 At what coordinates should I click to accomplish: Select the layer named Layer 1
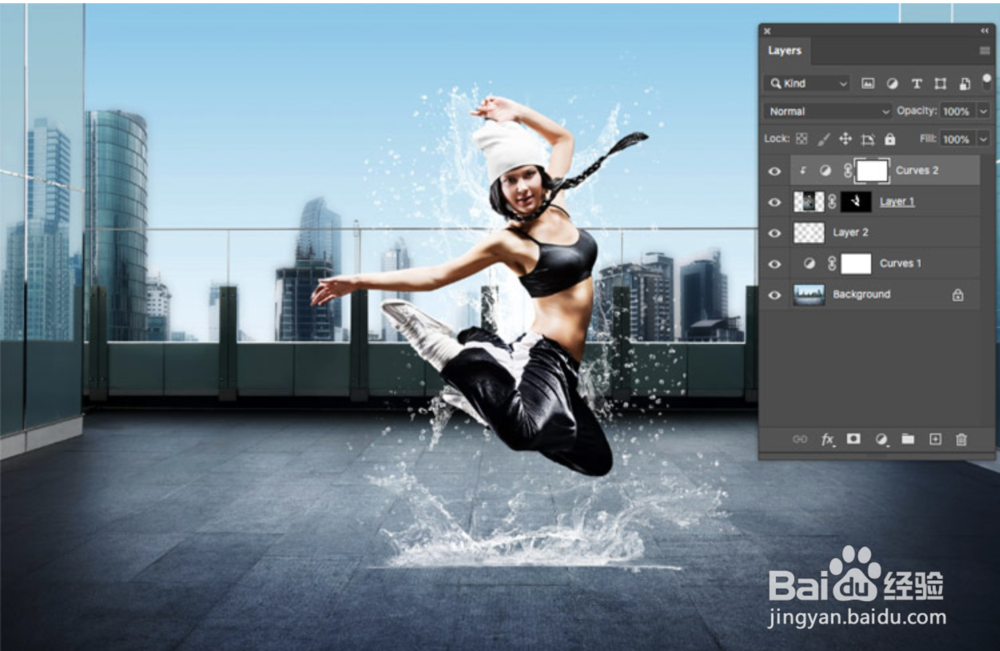(897, 201)
